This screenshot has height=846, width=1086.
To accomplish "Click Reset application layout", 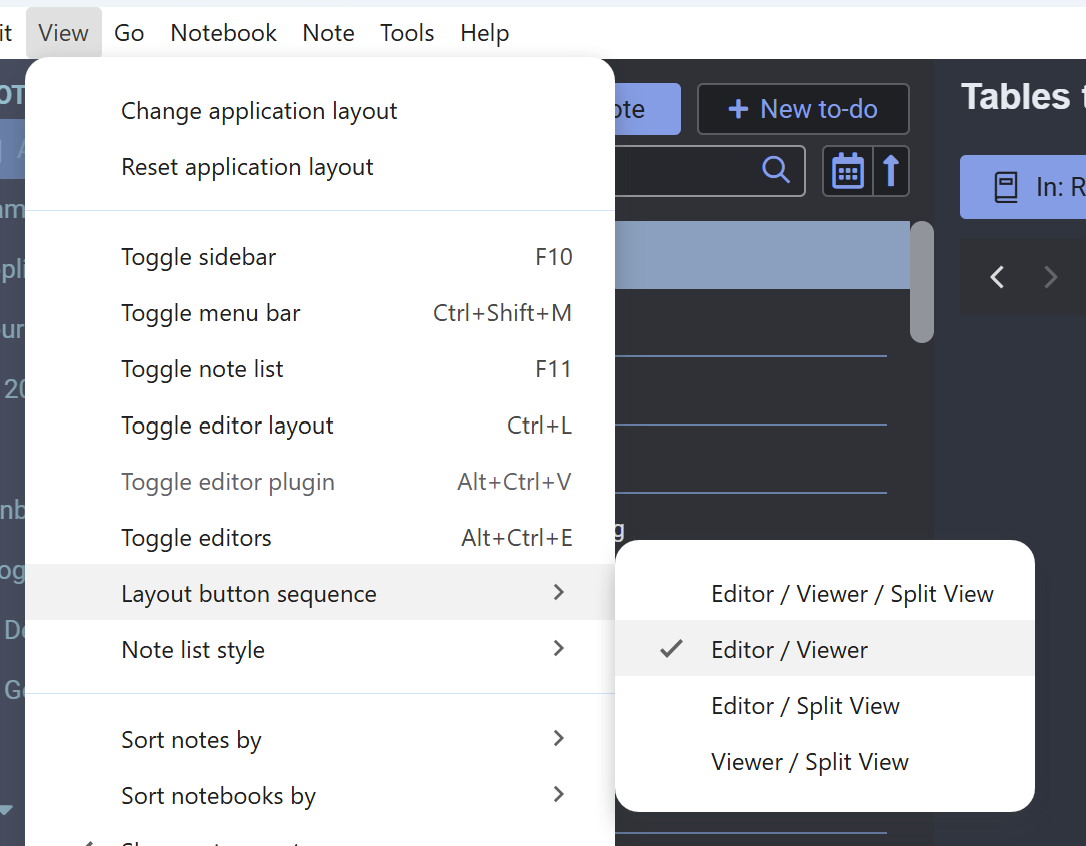I will point(247,167).
